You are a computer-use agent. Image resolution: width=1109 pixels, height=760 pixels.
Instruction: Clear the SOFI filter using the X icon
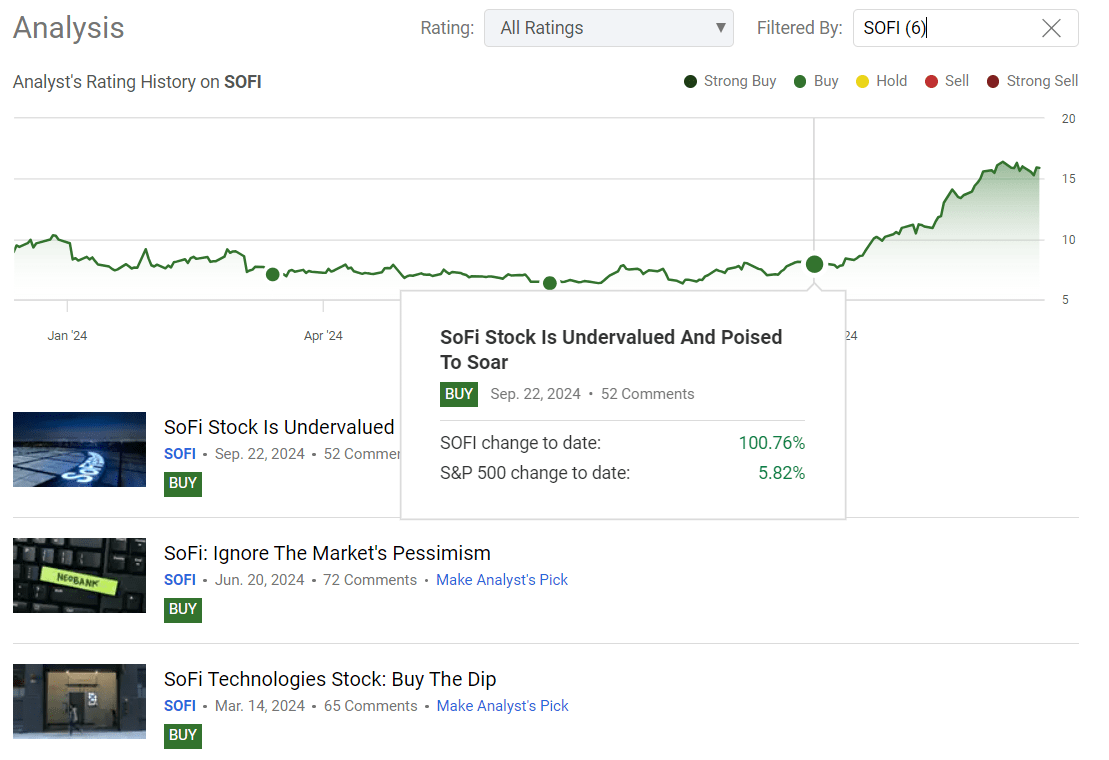[x=1051, y=28]
